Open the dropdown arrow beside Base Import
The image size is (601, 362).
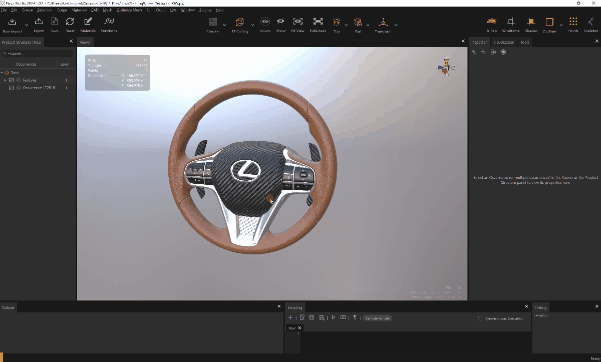point(26,25)
